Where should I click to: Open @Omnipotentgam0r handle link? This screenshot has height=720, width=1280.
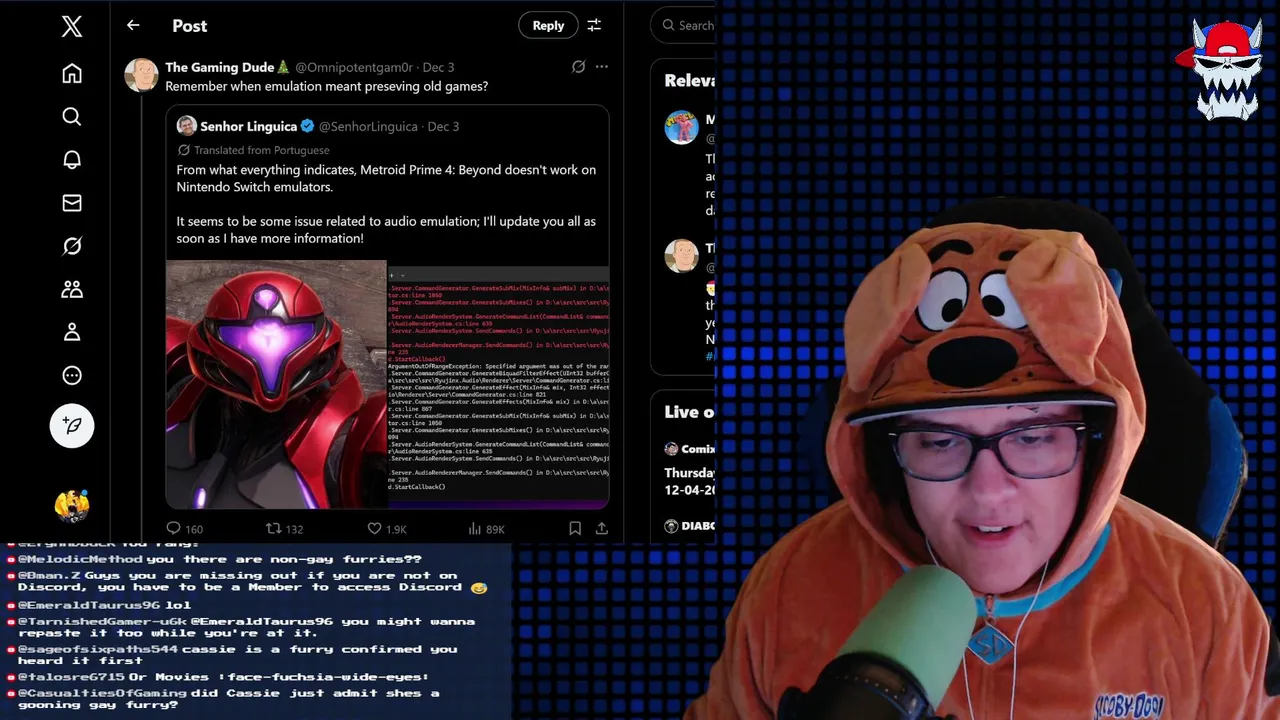click(354, 67)
